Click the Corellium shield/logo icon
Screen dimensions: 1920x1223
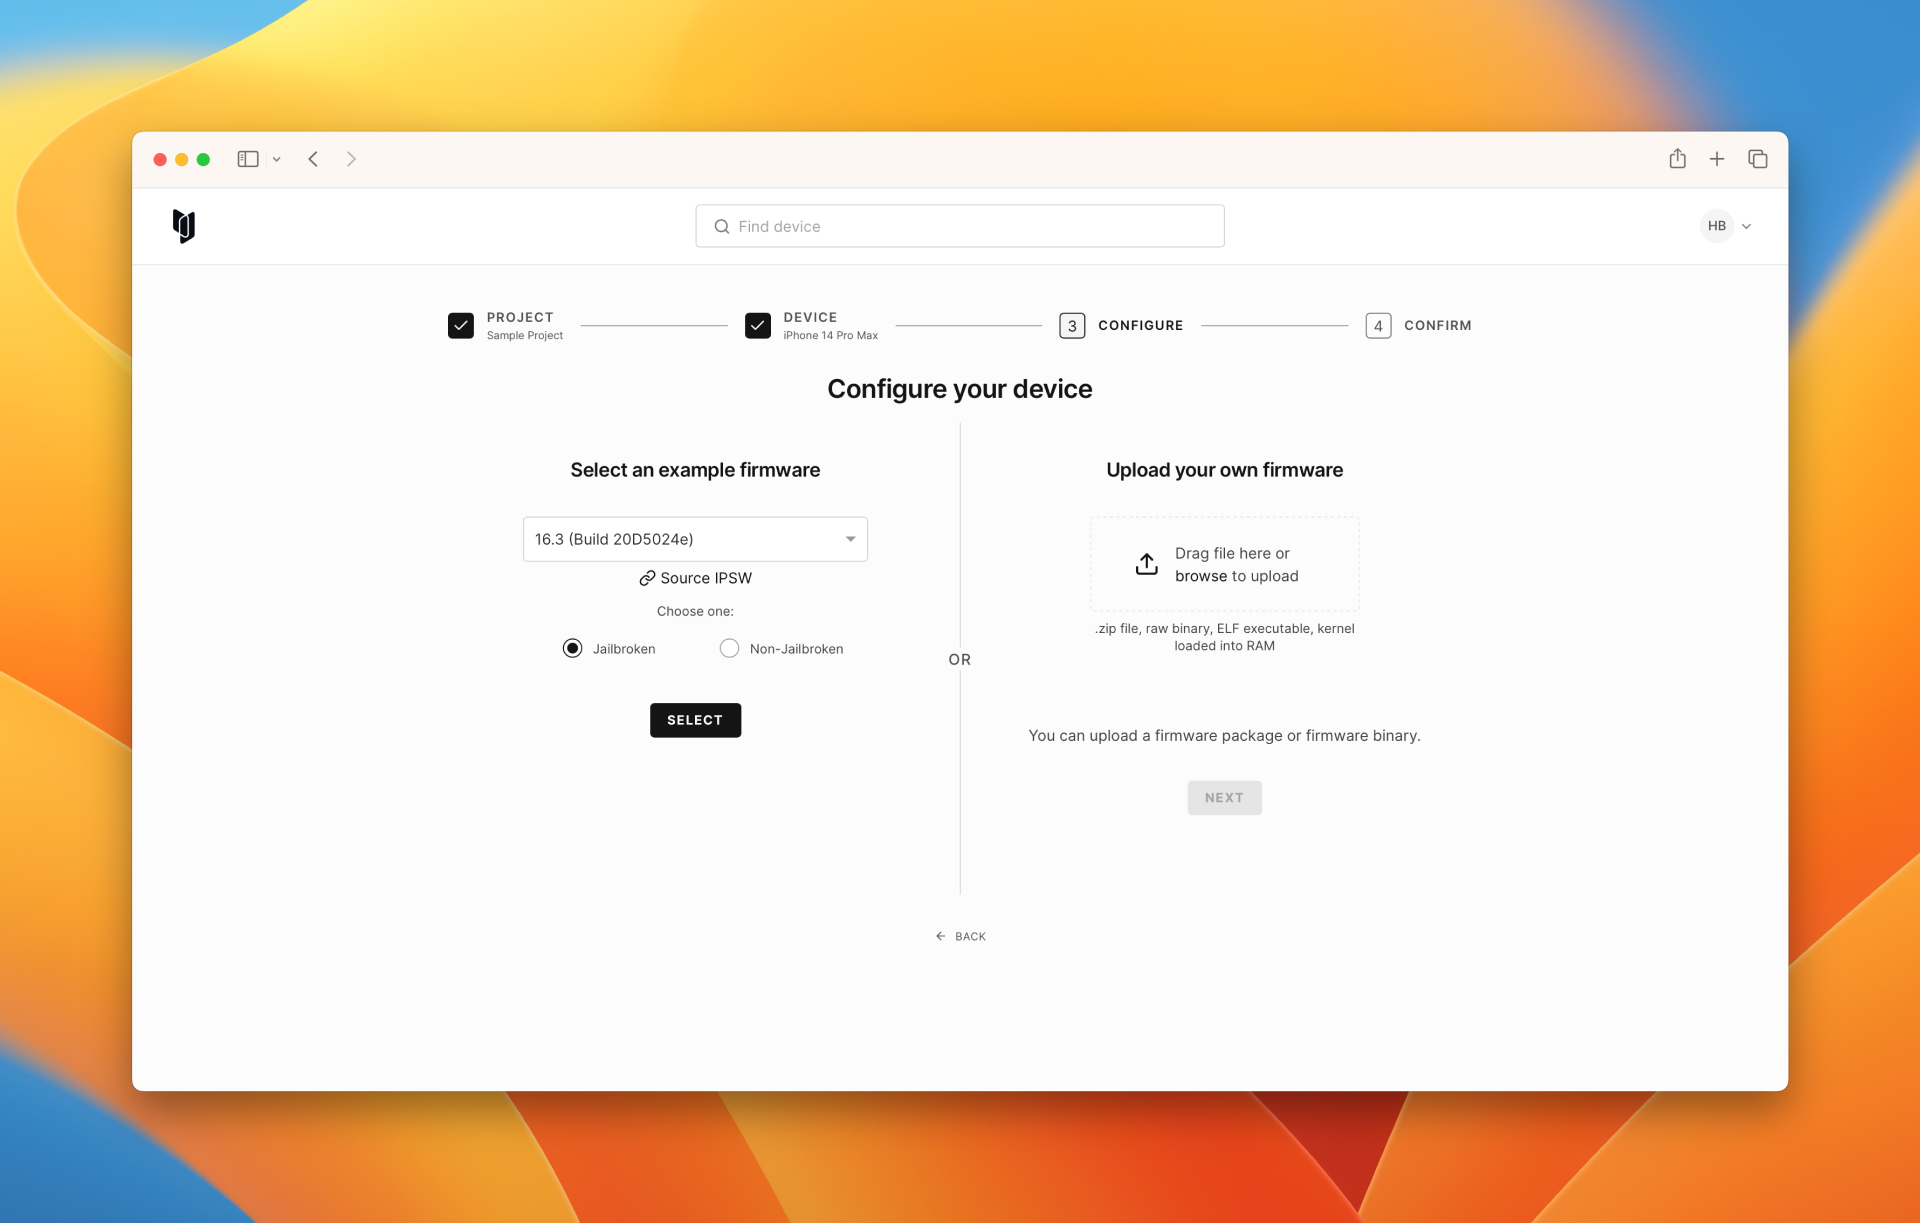tap(182, 224)
